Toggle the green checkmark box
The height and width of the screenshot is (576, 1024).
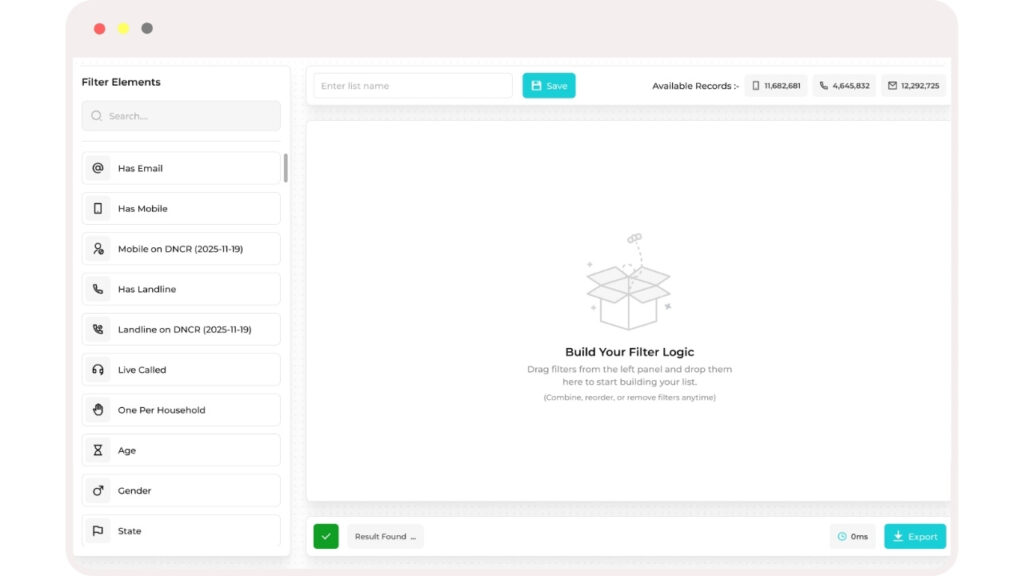[x=326, y=536]
